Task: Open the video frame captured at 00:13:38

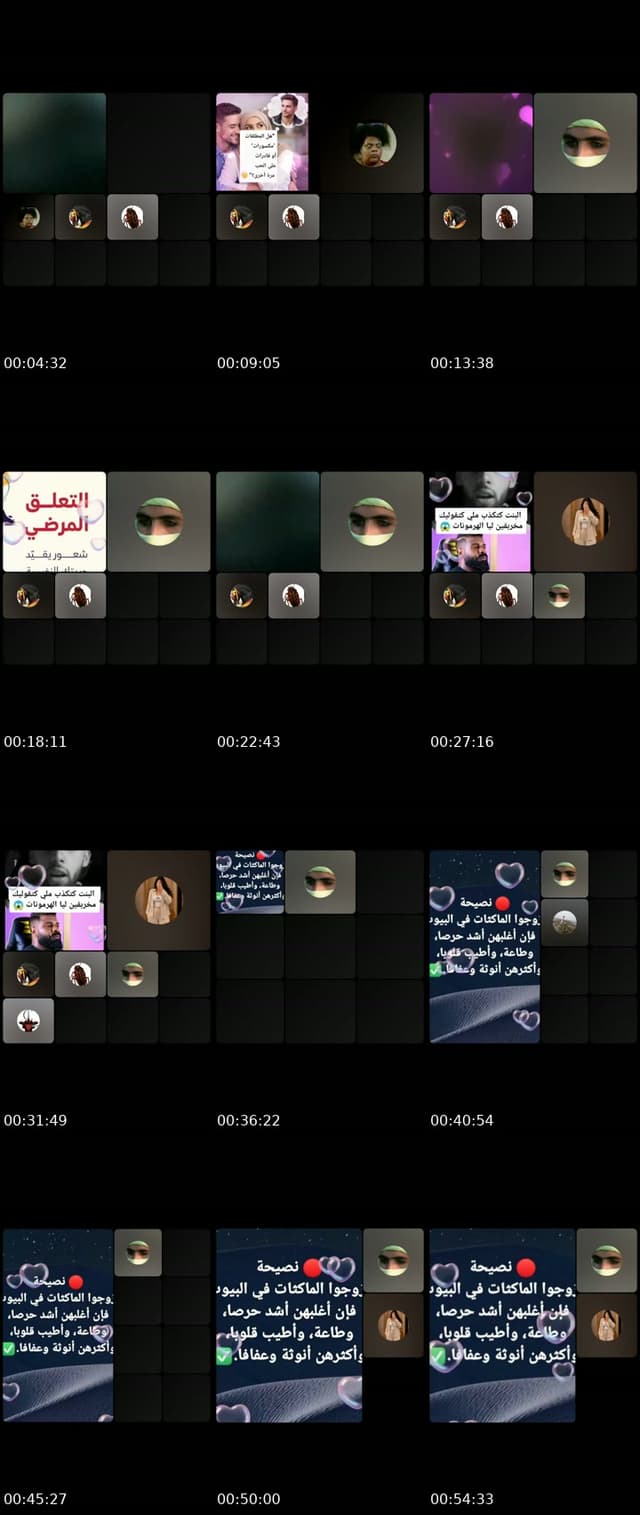Action: click(533, 189)
